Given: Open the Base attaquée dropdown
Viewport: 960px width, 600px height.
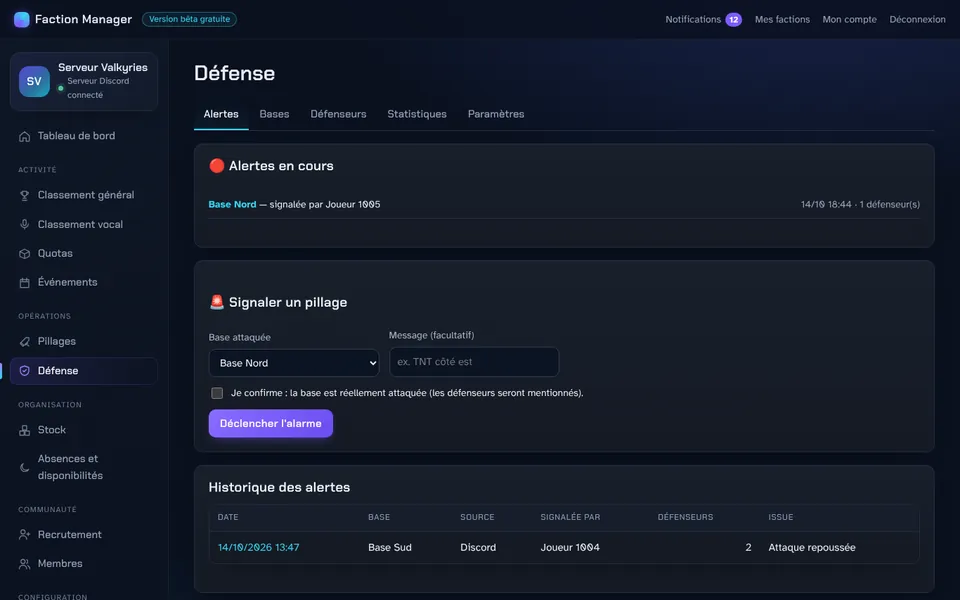Looking at the screenshot, I should (294, 363).
